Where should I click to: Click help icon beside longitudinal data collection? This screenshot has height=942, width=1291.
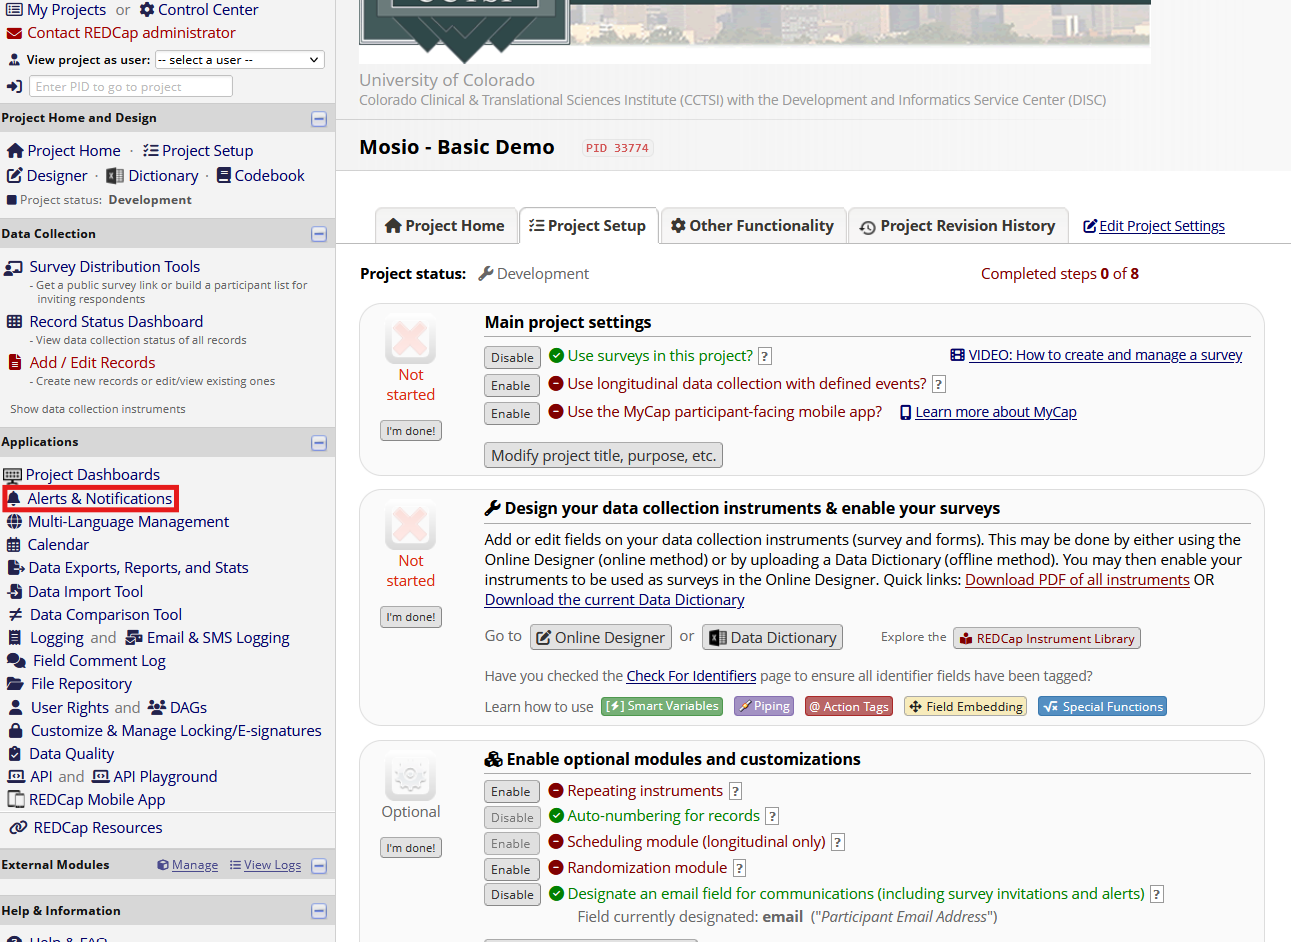939,384
